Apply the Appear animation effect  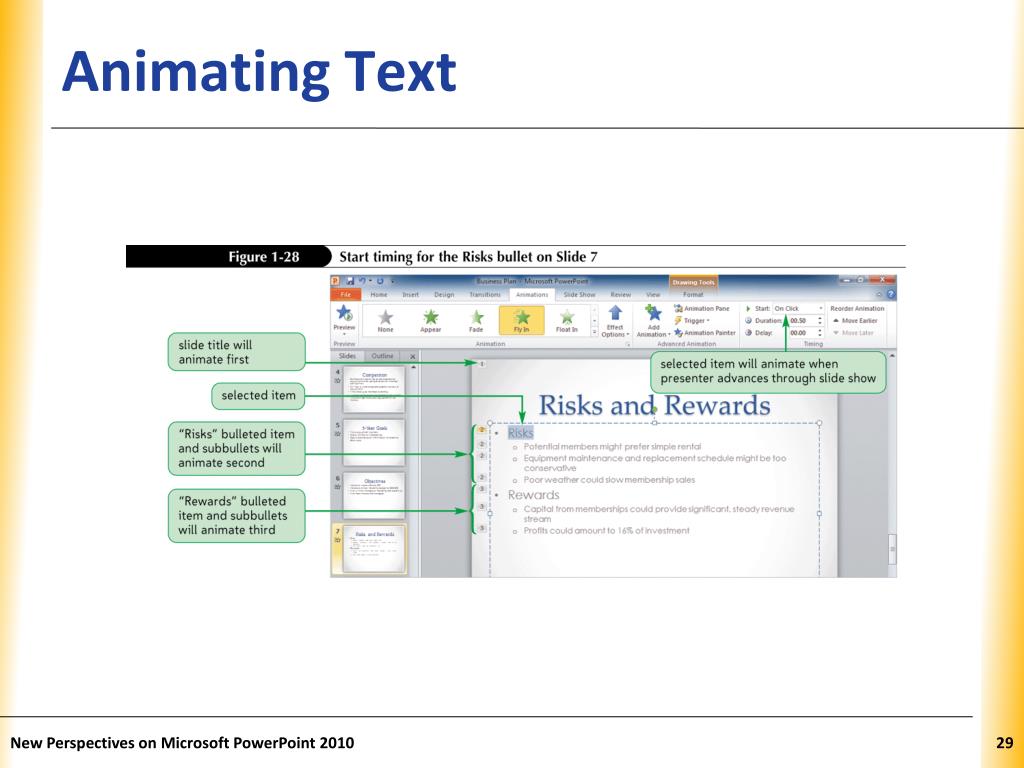click(x=430, y=320)
